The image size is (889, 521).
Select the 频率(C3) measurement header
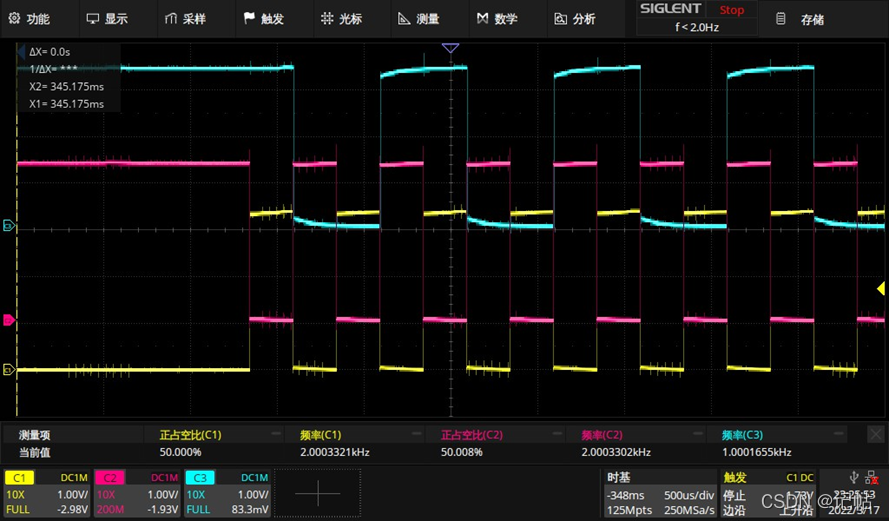pyautogui.click(x=743, y=435)
